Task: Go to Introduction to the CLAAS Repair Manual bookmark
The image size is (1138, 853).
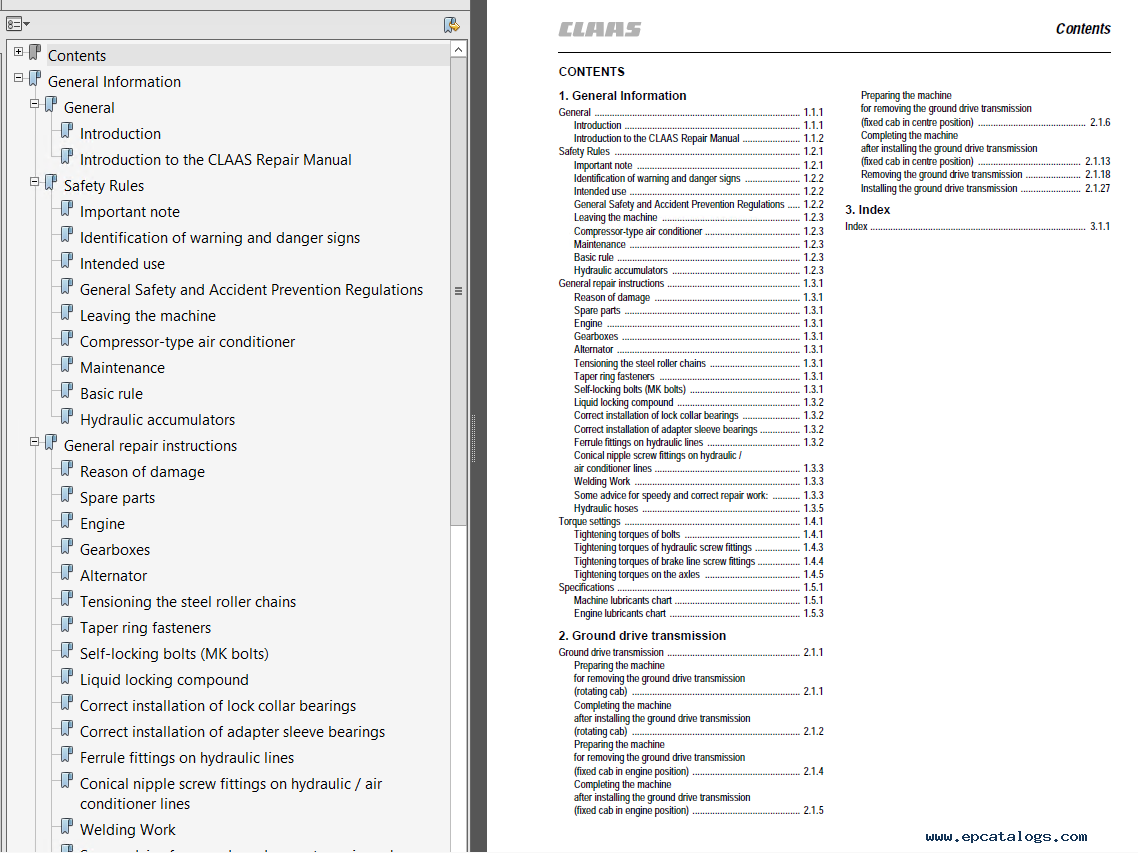Action: point(216,160)
